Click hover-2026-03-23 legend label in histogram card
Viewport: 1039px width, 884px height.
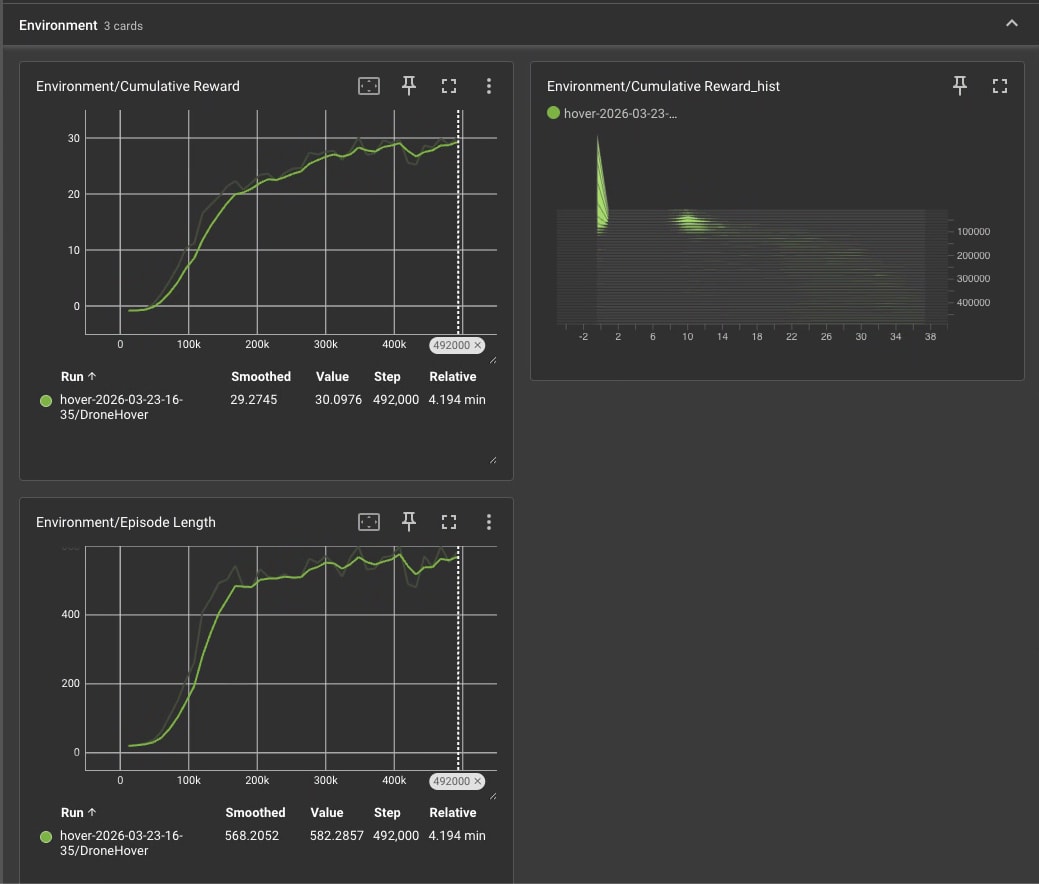620,113
